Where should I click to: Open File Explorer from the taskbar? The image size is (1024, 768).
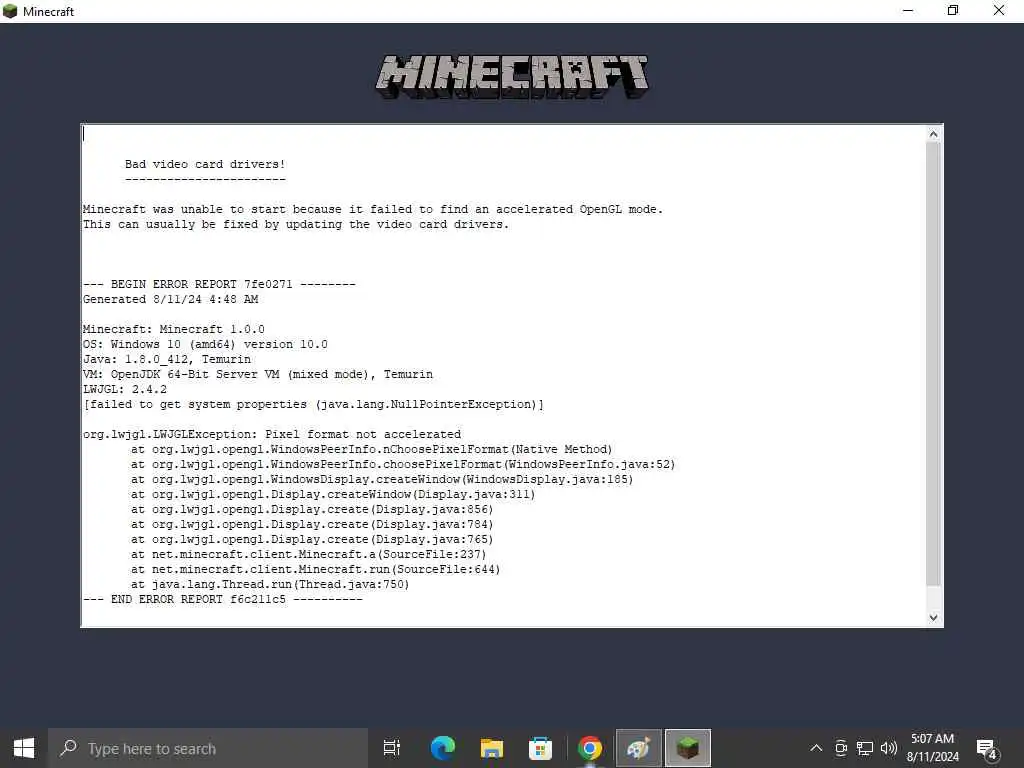[492, 748]
